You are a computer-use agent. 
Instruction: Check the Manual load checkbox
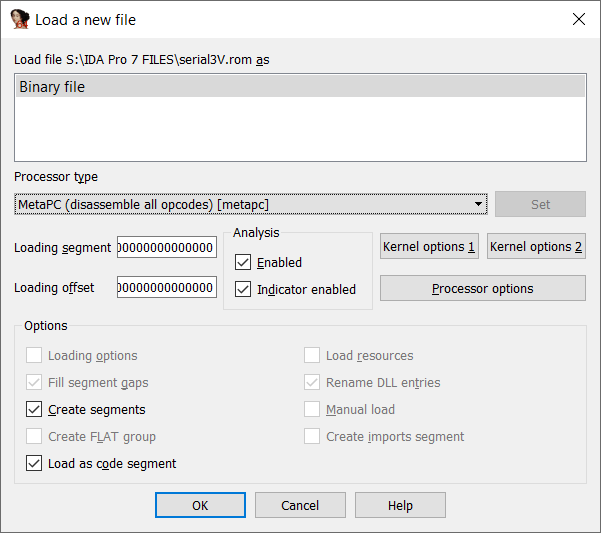[312, 409]
